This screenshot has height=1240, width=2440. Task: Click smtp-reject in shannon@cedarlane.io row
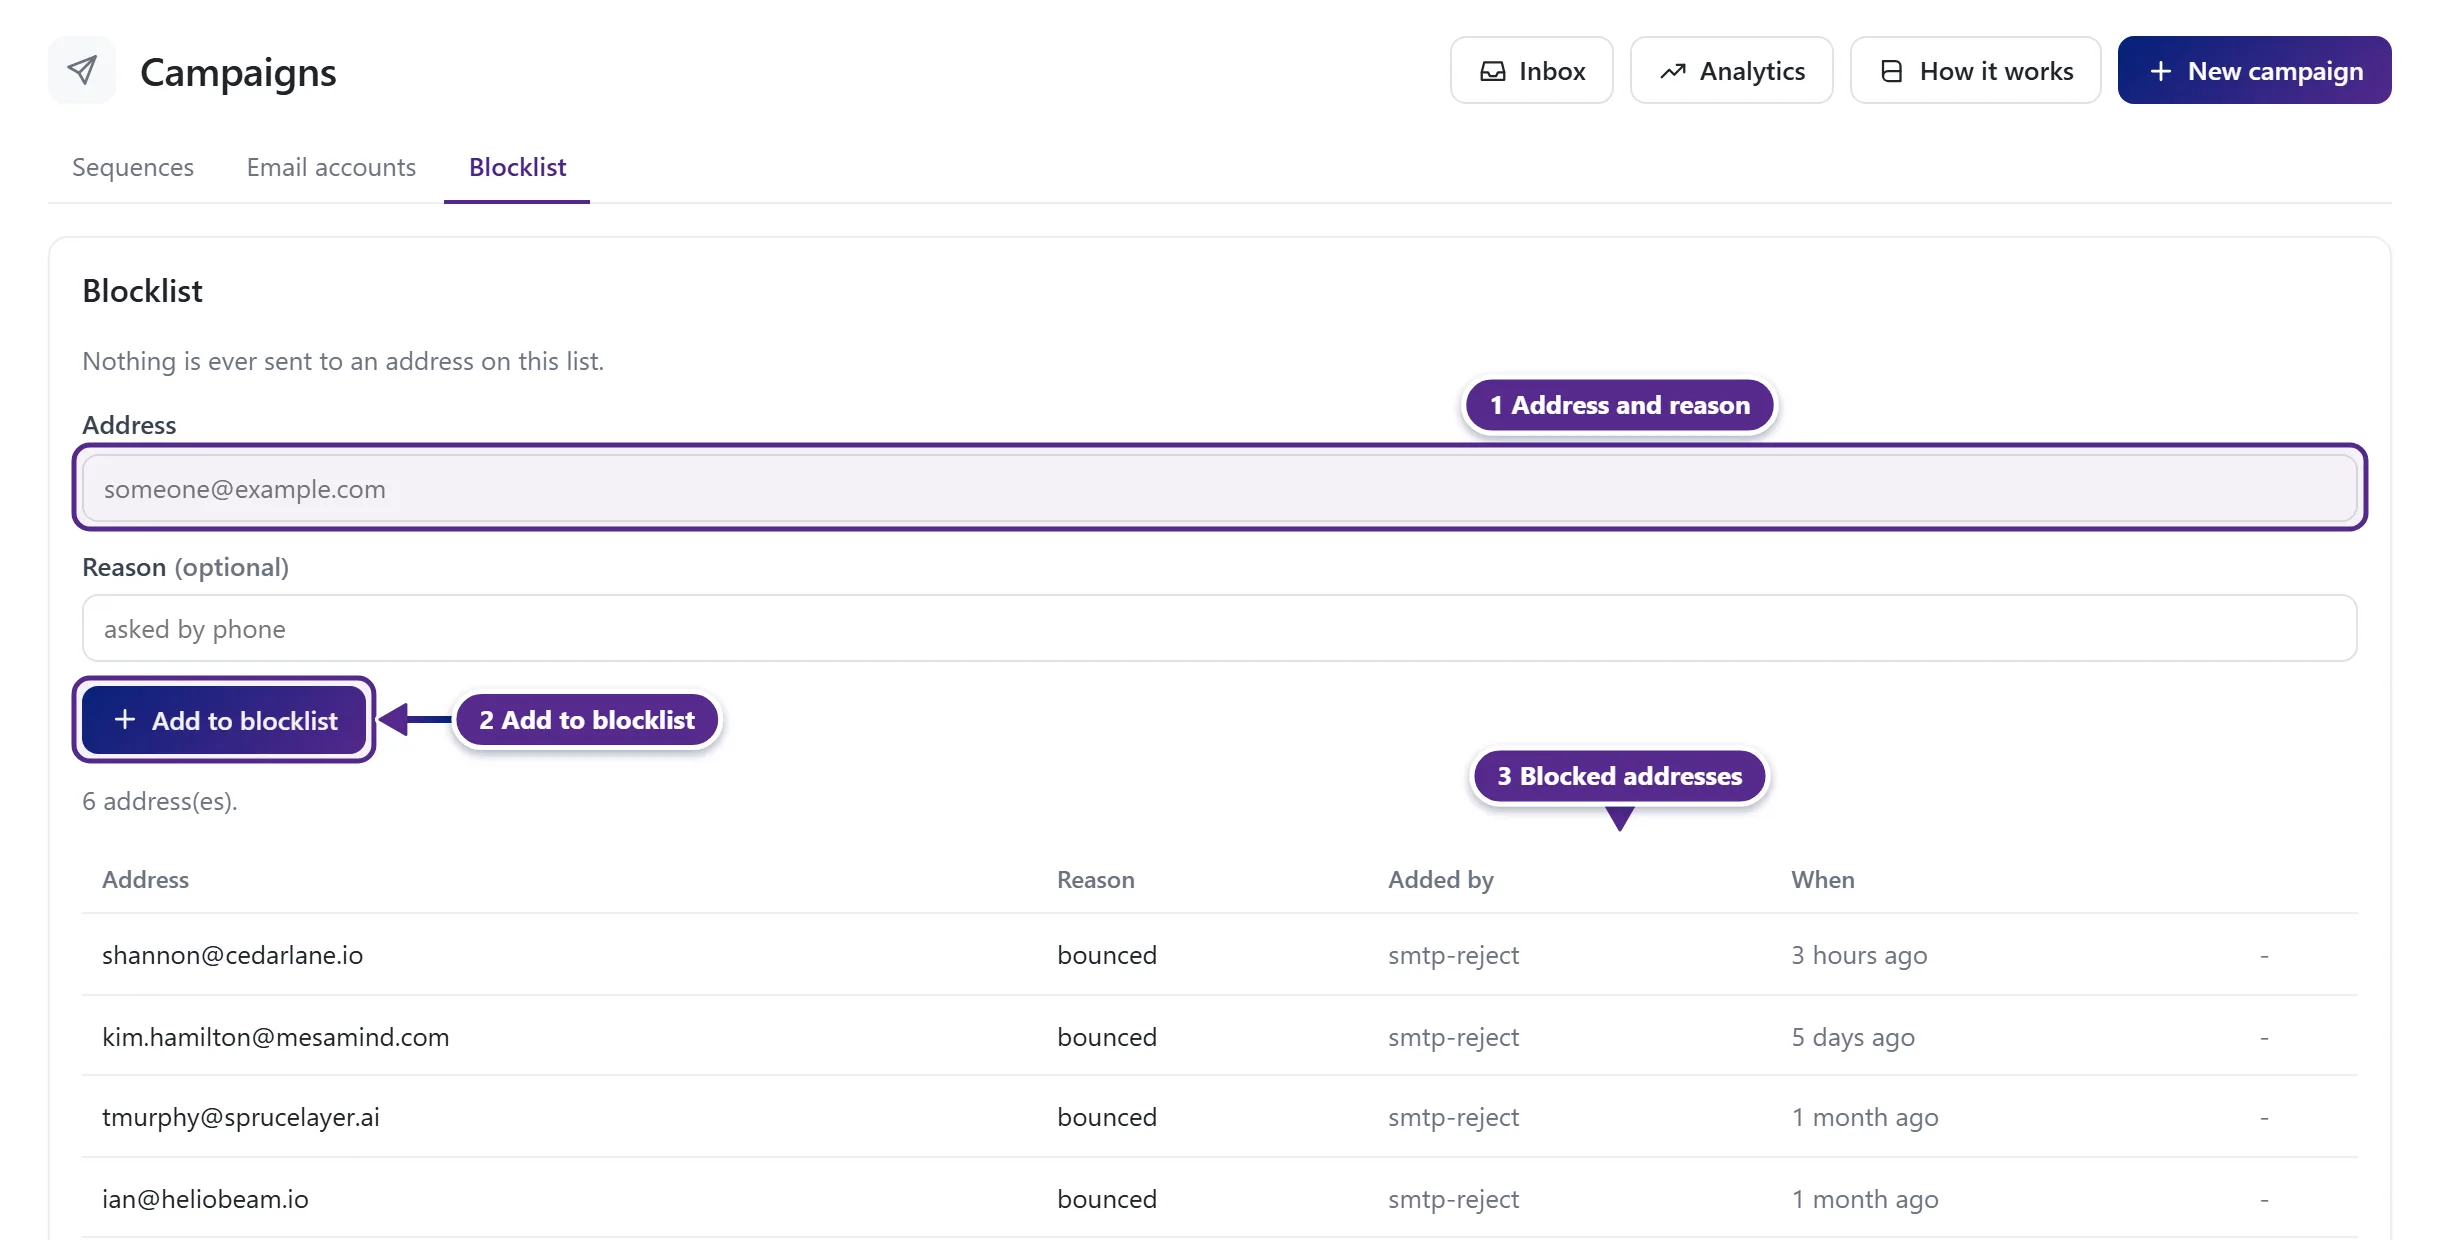click(x=1453, y=955)
